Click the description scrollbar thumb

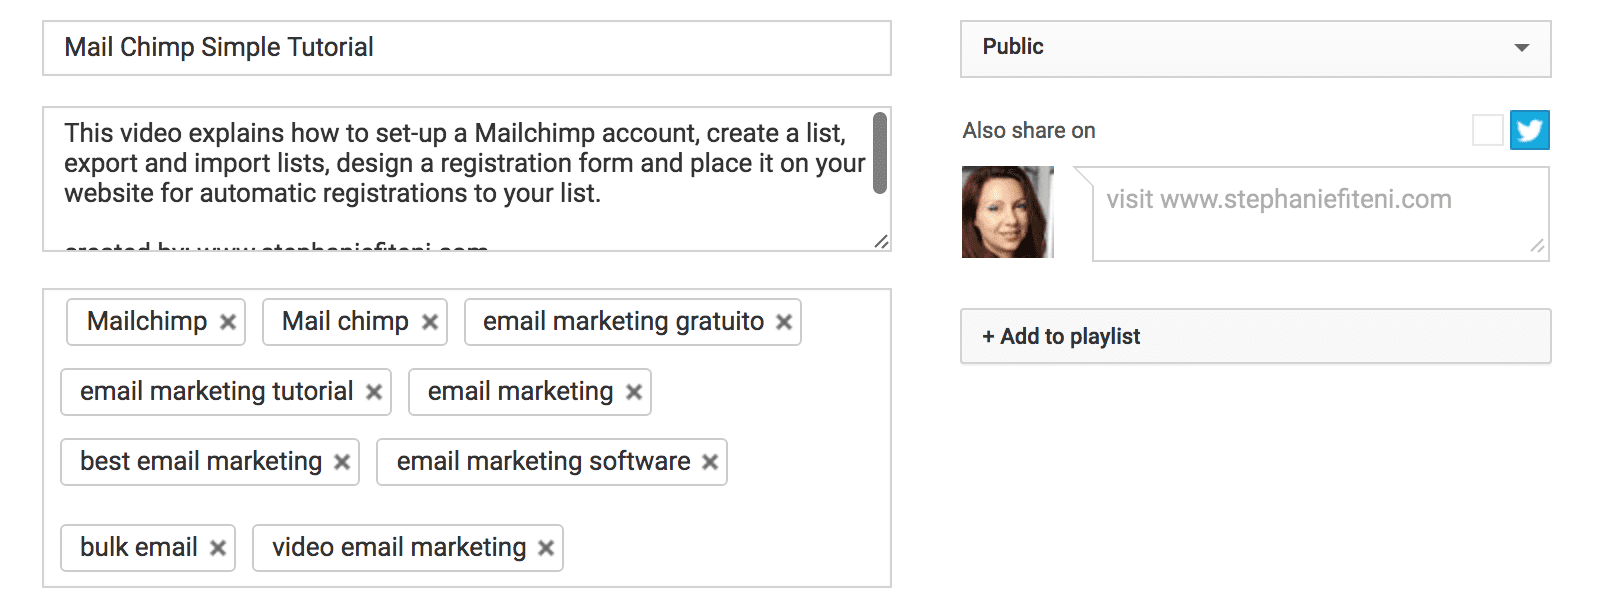coord(880,152)
